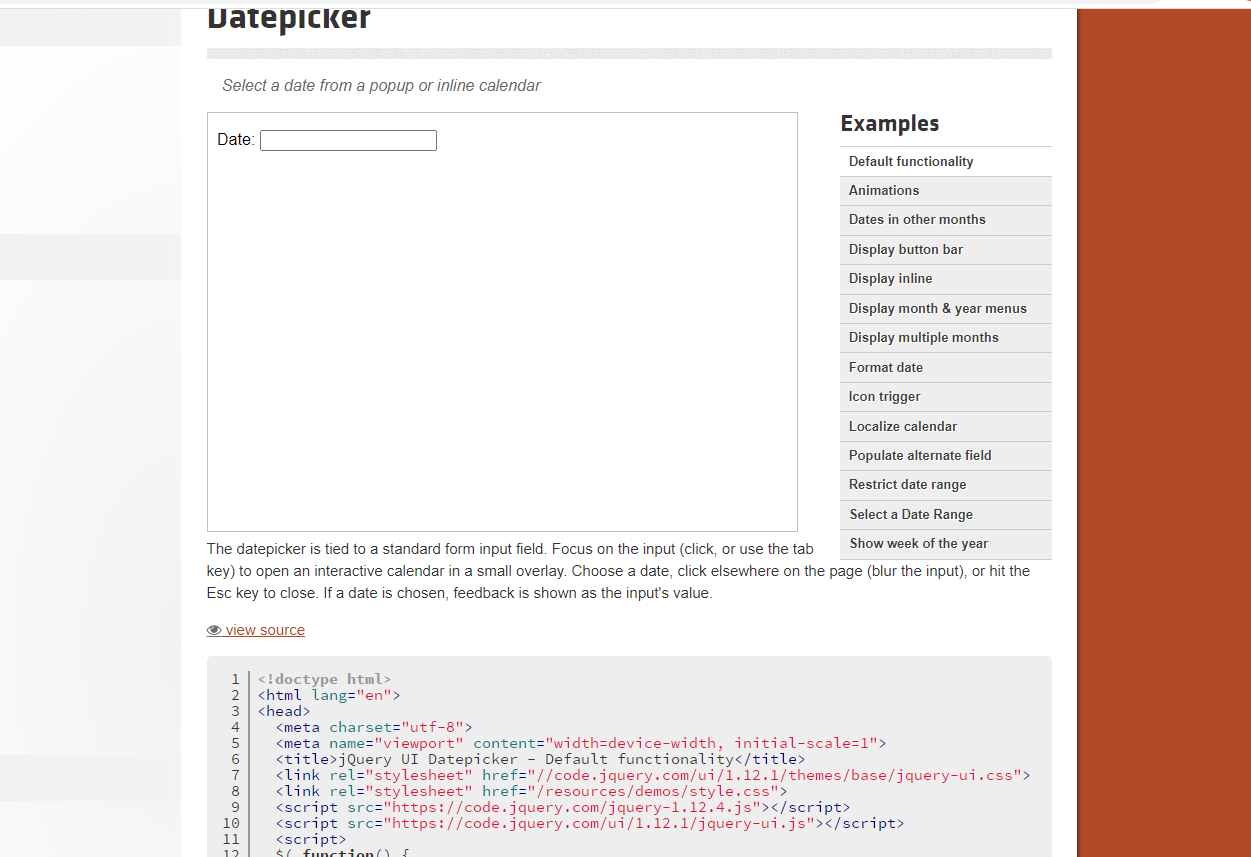The height and width of the screenshot is (857, 1251).
Task: Open Display month & year menus example
Action: [946, 308]
